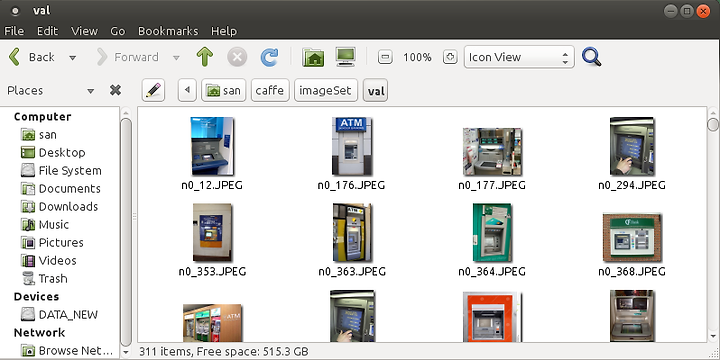
Task: Click the Network section heading
Action: pyautogui.click(x=39, y=332)
